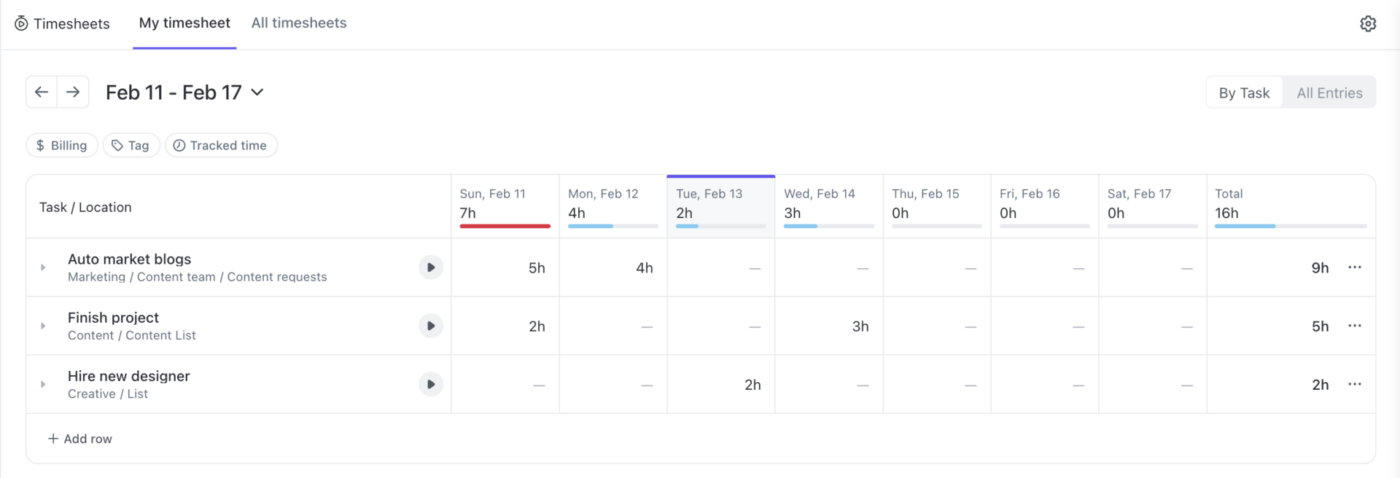Screen dimensions: 1400x478
Task: Open the Auto market blogs task name
Action: 129,259
